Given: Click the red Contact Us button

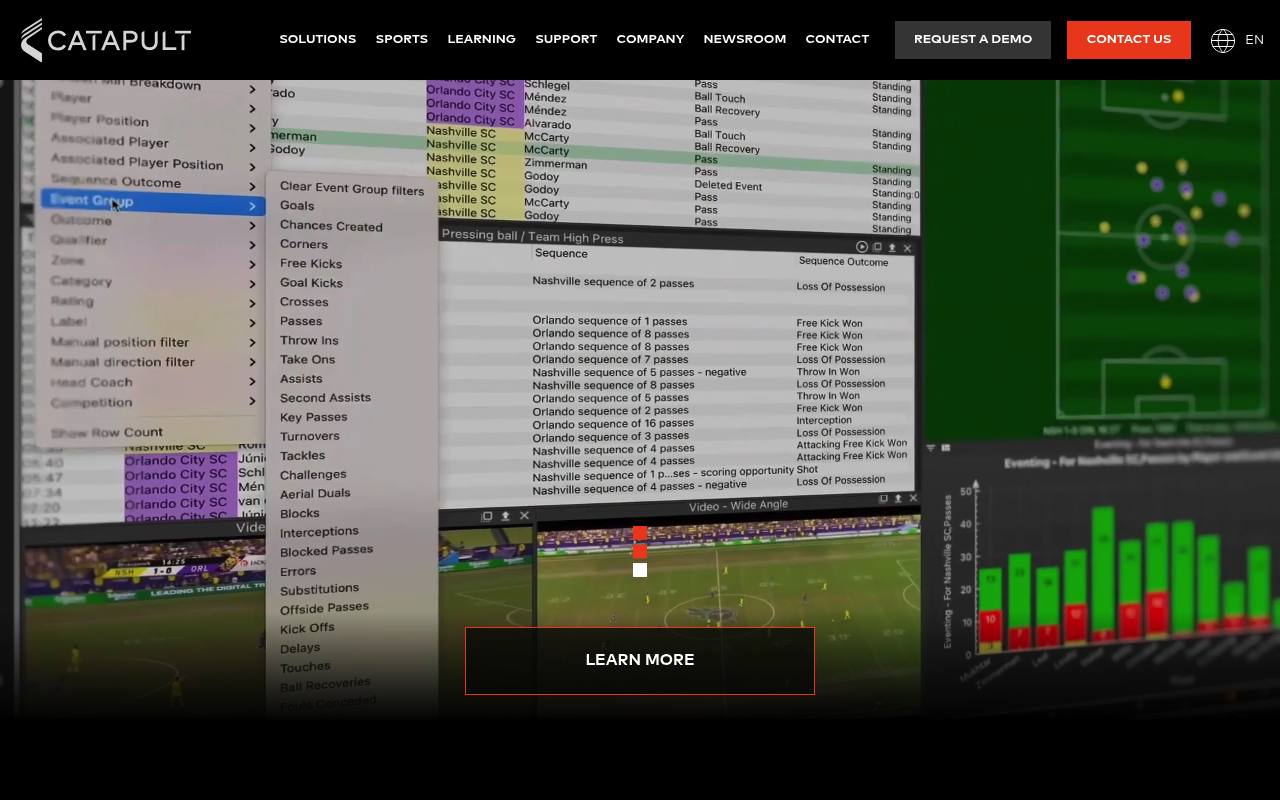Looking at the screenshot, I should click(x=1129, y=40).
